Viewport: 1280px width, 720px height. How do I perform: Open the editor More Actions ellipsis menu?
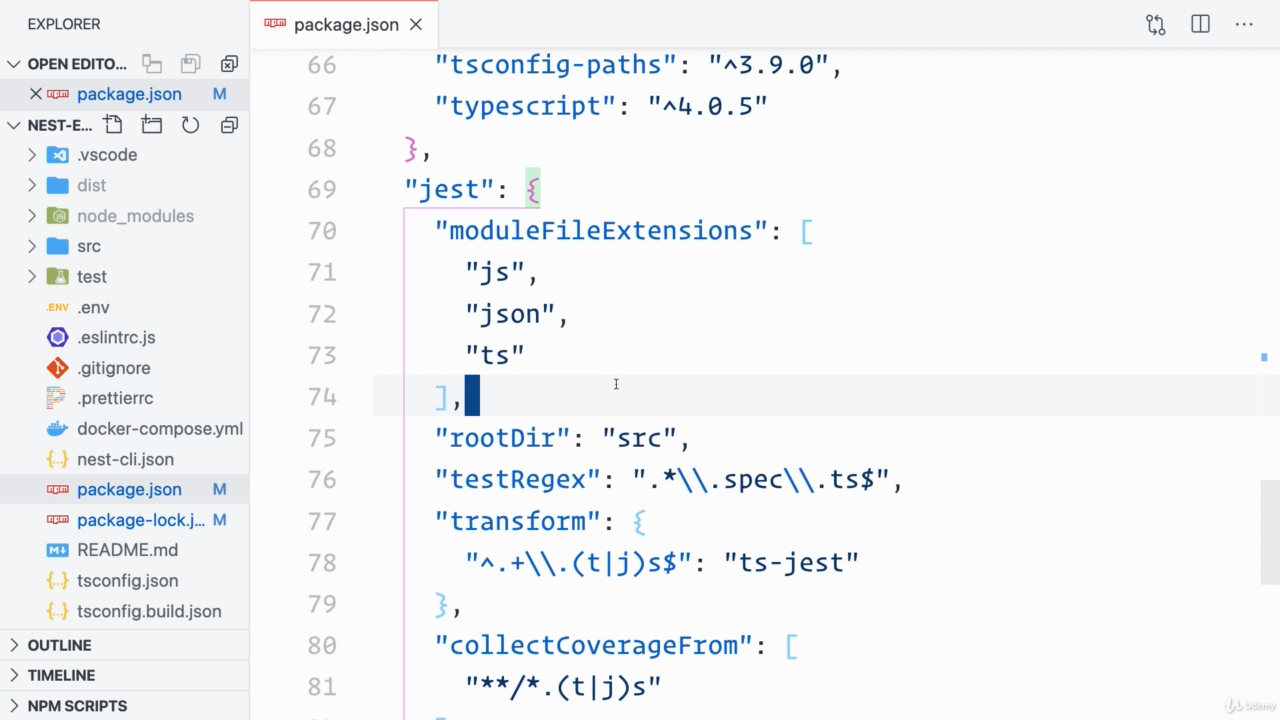pyautogui.click(x=1244, y=25)
